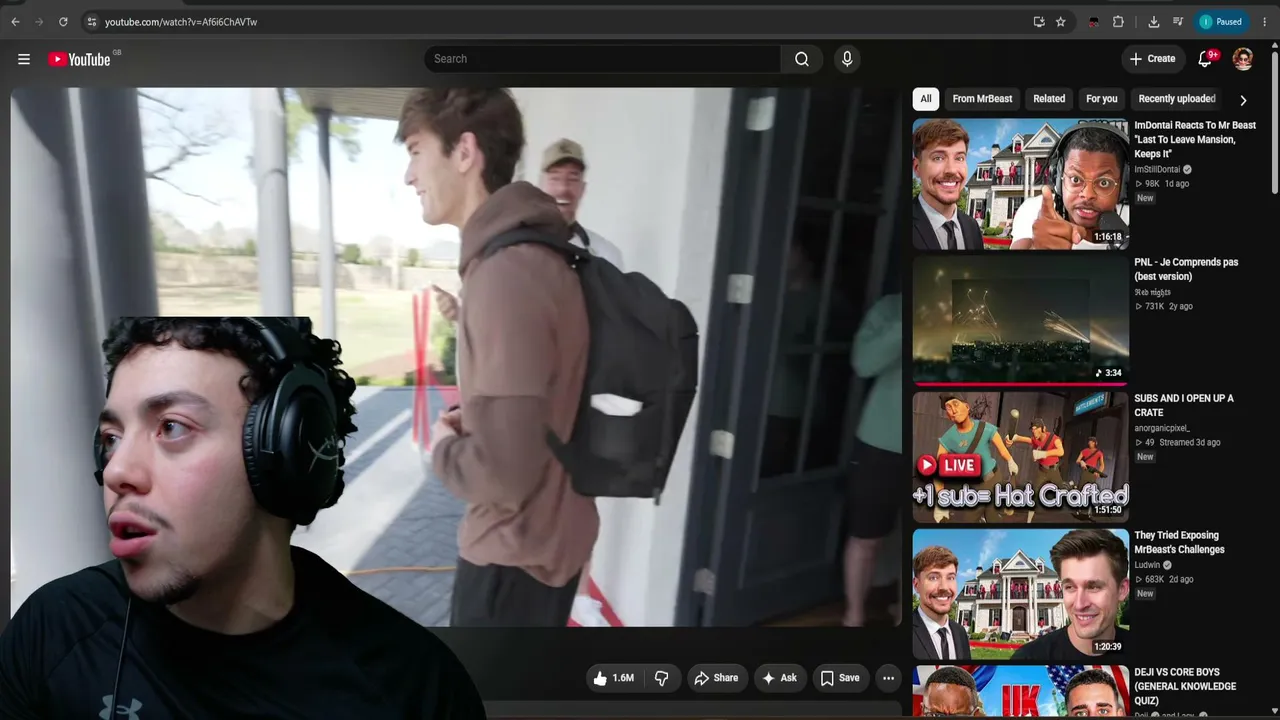Focus the YouTube Search box
The image size is (1280, 720).
point(603,59)
